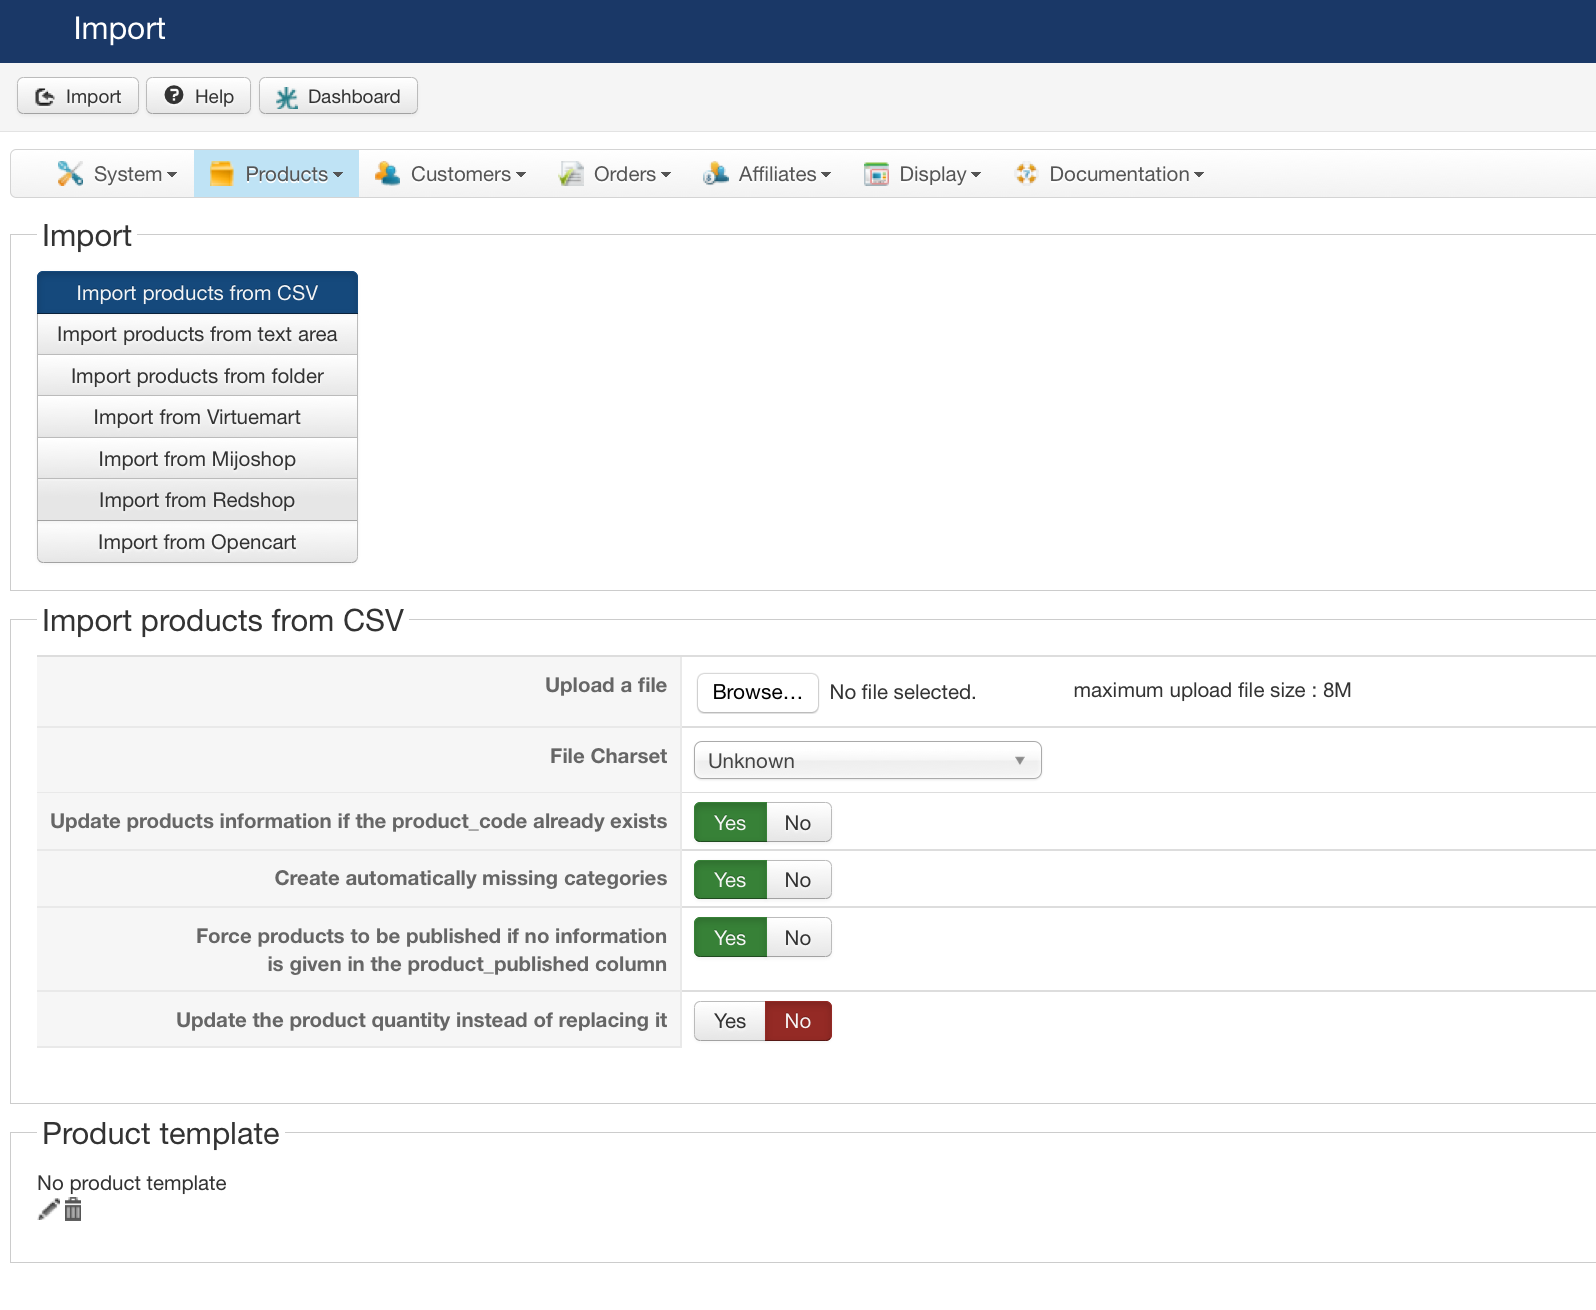Expand the Documentation menu
The height and width of the screenshot is (1310, 1596).
pos(1109,174)
